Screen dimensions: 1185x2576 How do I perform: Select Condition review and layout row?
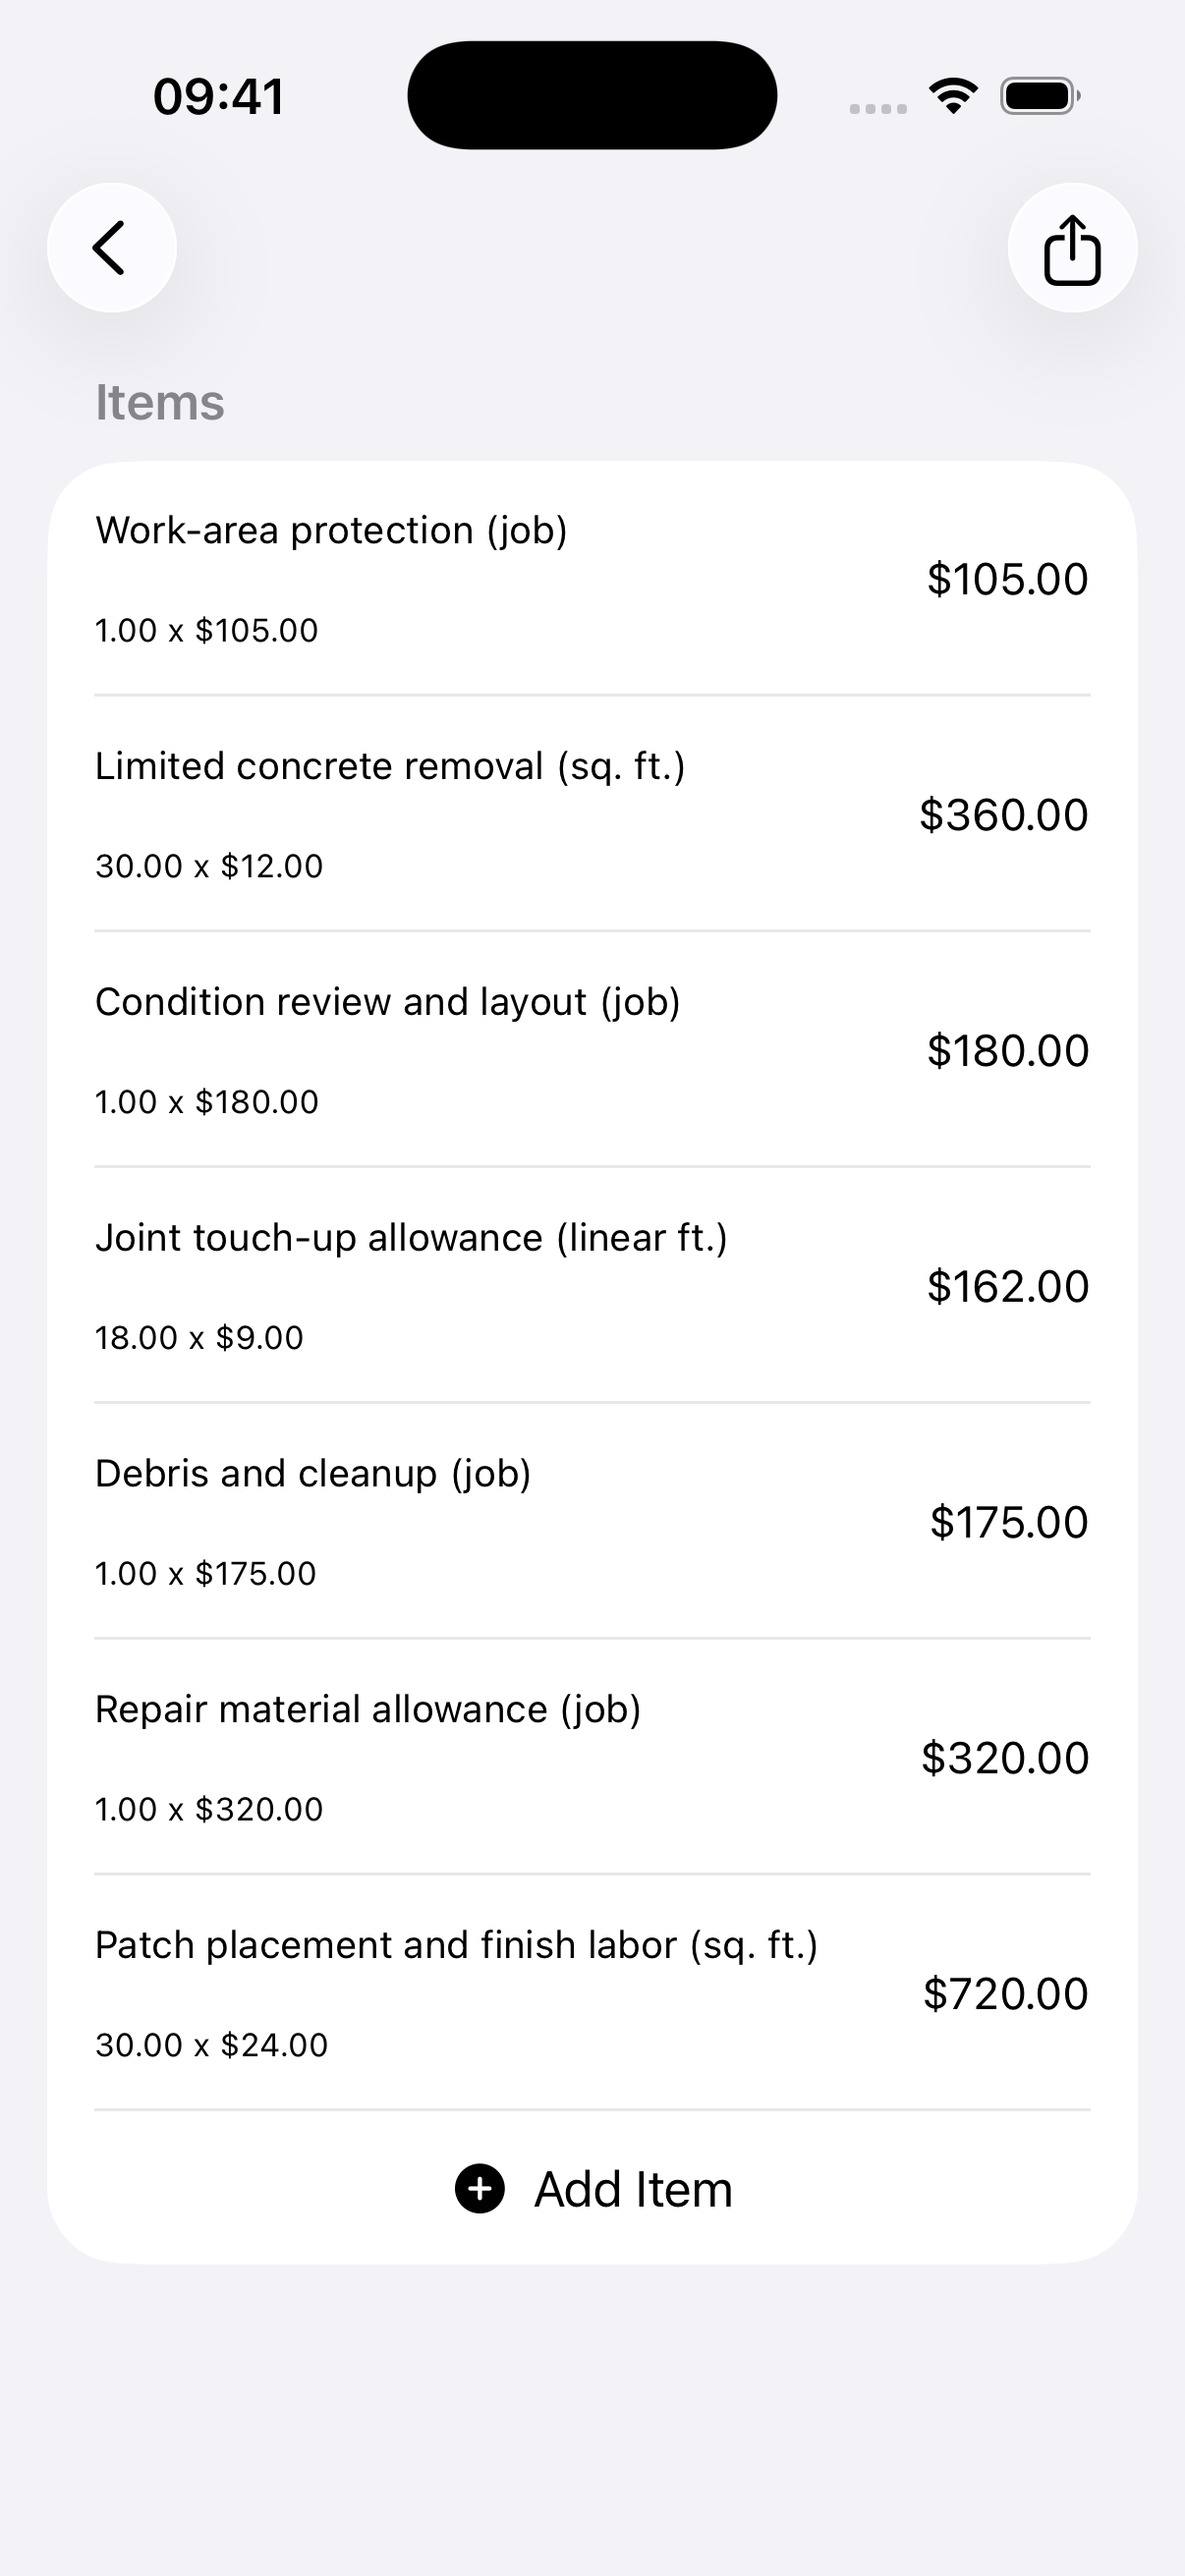[592, 1050]
